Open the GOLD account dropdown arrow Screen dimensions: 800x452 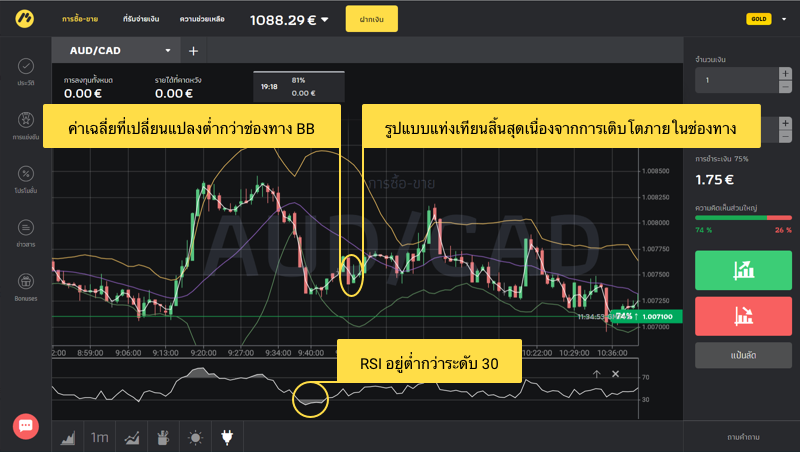point(779,19)
